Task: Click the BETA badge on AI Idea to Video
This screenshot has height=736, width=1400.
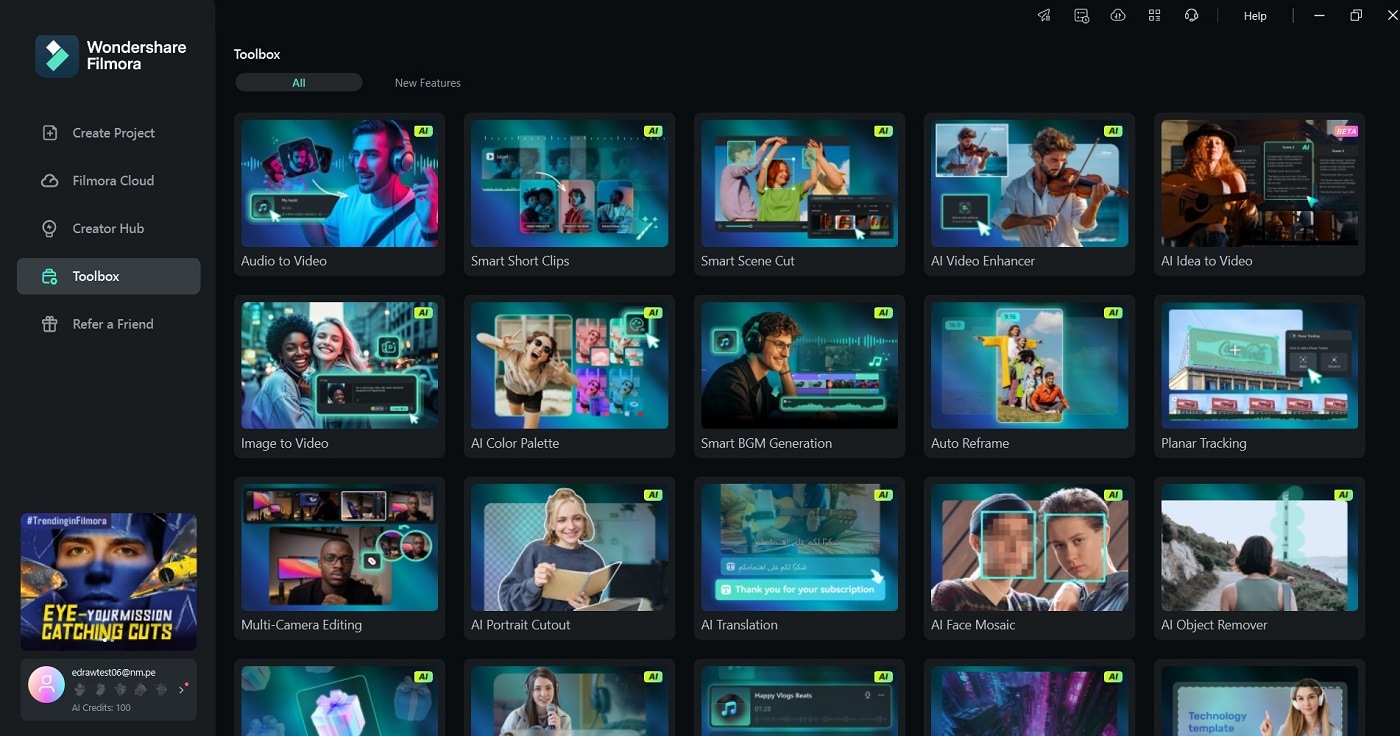Action: click(x=1345, y=131)
